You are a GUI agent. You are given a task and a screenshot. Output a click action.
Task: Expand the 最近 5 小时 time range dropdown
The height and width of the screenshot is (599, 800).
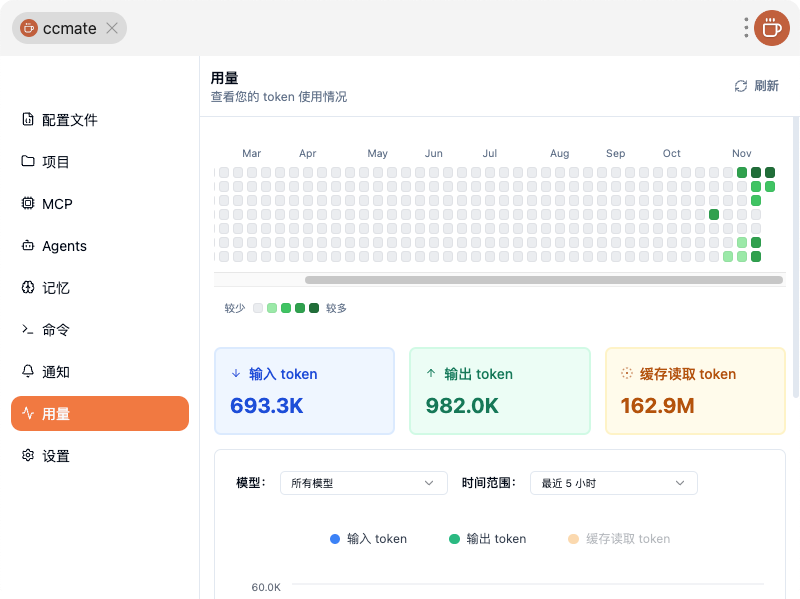613,483
